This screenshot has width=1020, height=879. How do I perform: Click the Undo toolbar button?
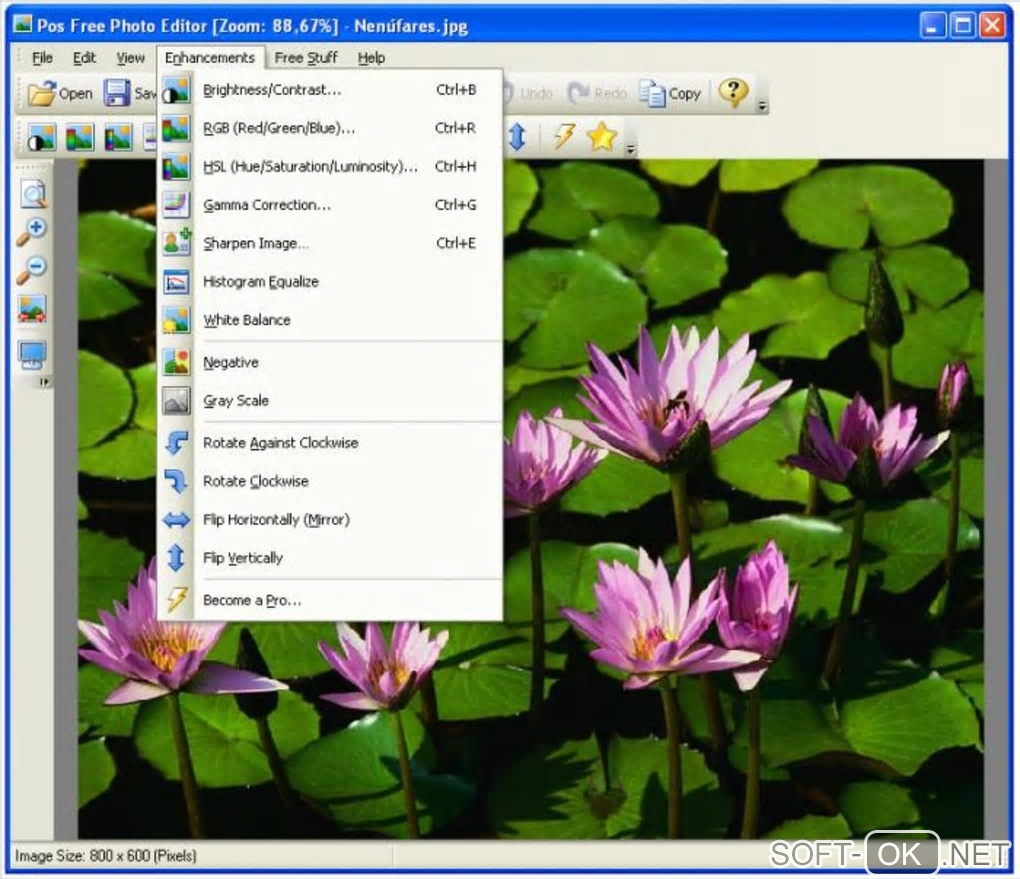[x=528, y=94]
